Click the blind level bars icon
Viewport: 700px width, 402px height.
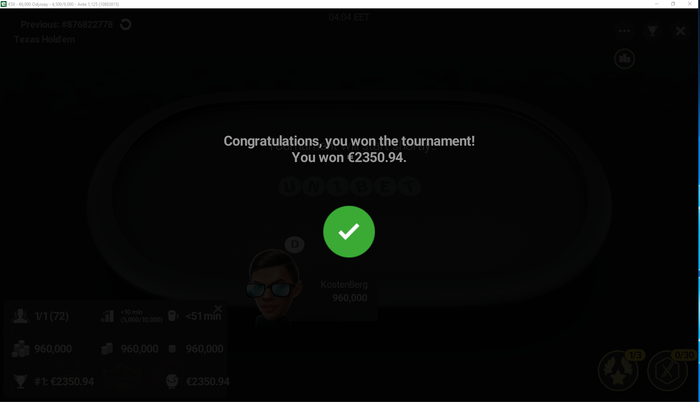point(107,316)
